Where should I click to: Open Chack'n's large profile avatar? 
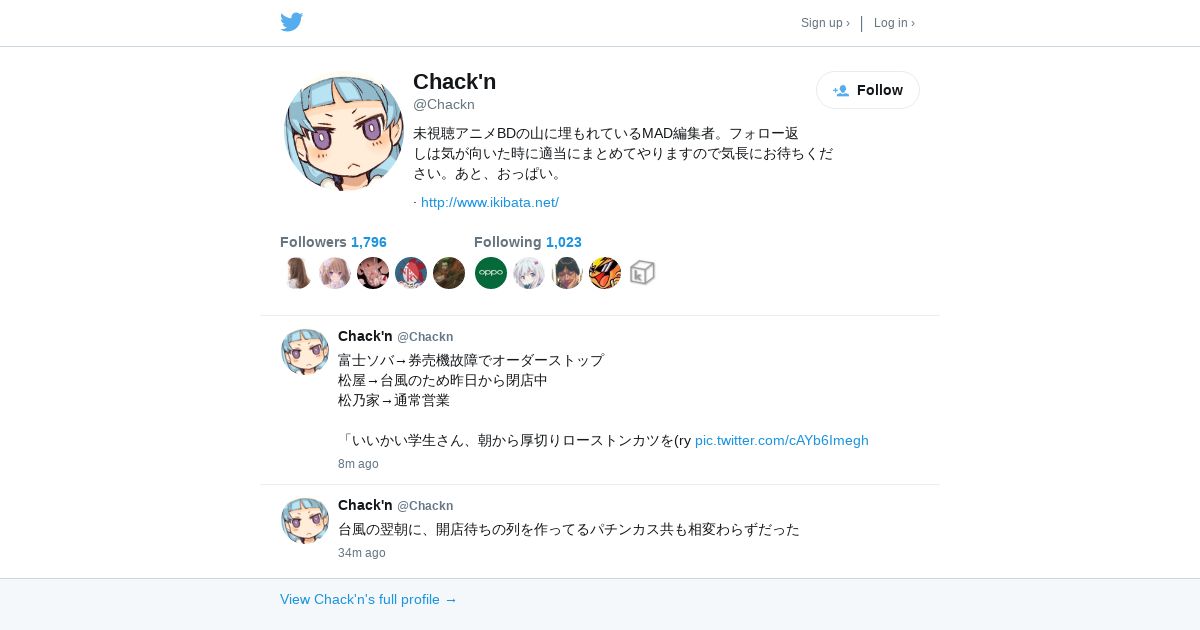tap(343, 131)
